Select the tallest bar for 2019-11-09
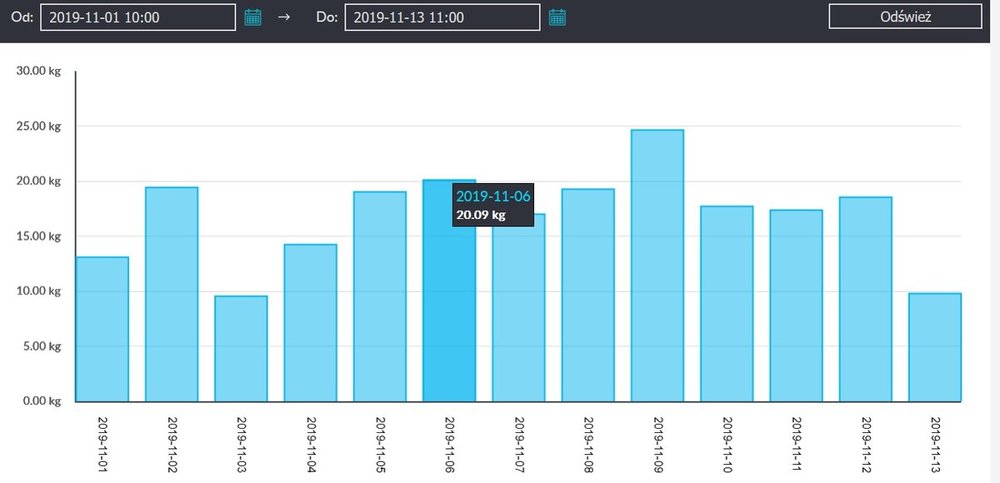 pyautogui.click(x=657, y=266)
